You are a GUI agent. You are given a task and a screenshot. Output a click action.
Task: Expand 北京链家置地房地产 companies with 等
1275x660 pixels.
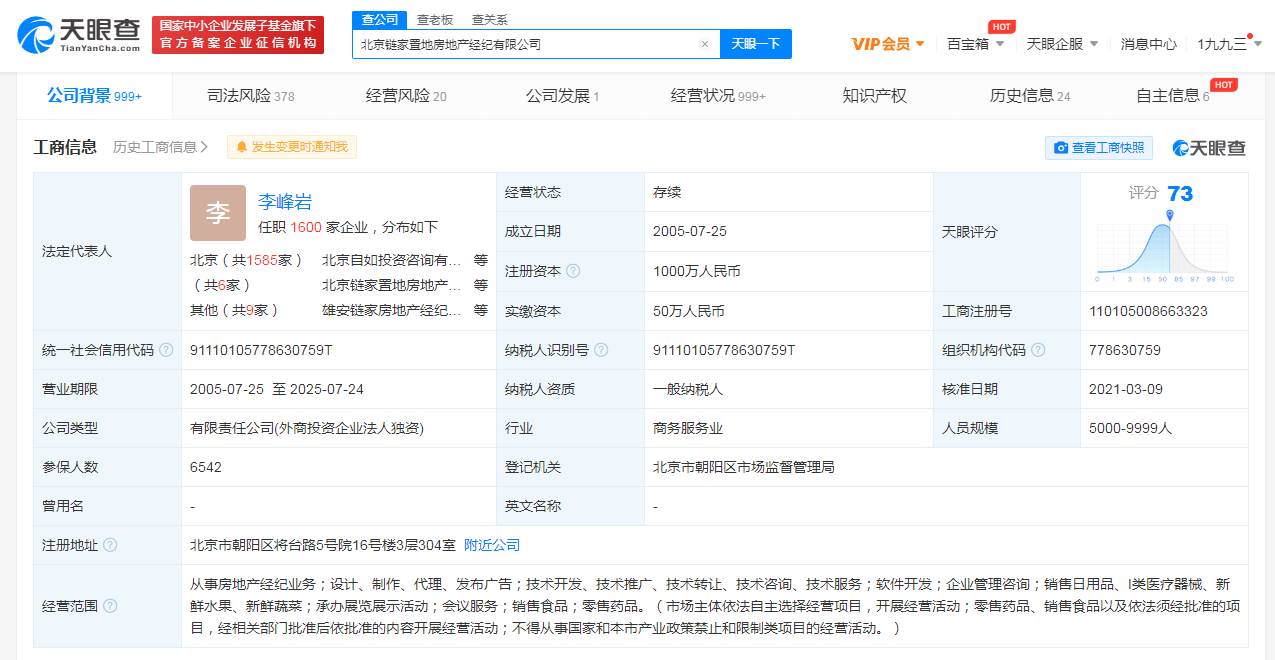pyautogui.click(x=481, y=285)
